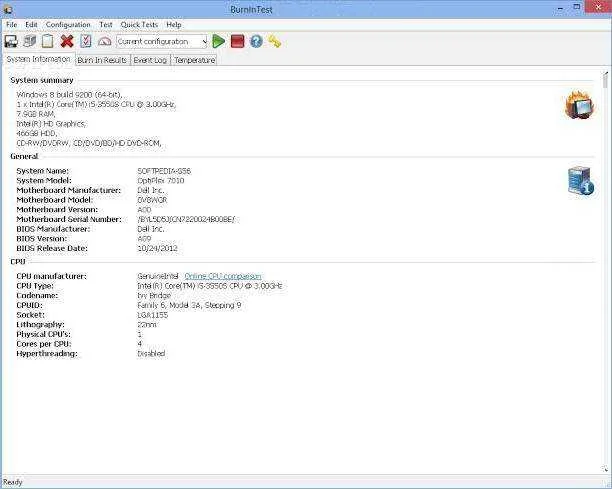Open the Current configuration dropdown
The image size is (612, 489).
[162, 41]
